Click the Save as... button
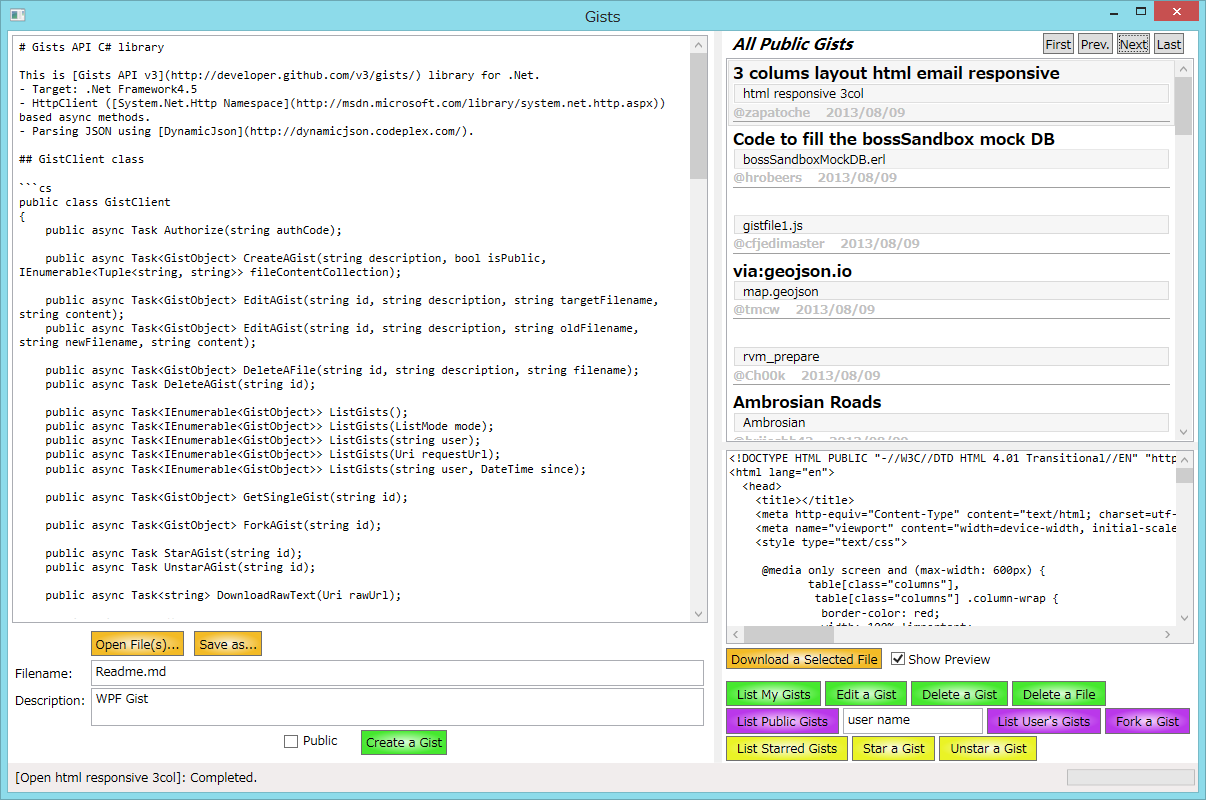 [x=228, y=645]
